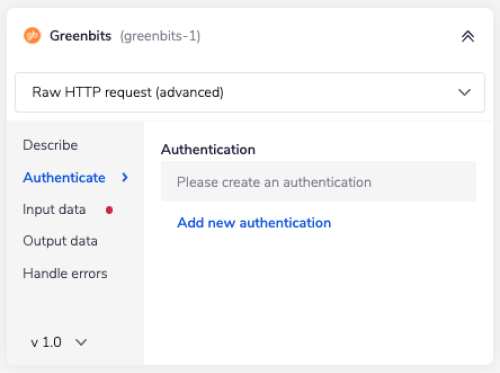This screenshot has width=500, height=373.
Task: Click the Greenbits connector name
Action: pyautogui.click(x=80, y=36)
